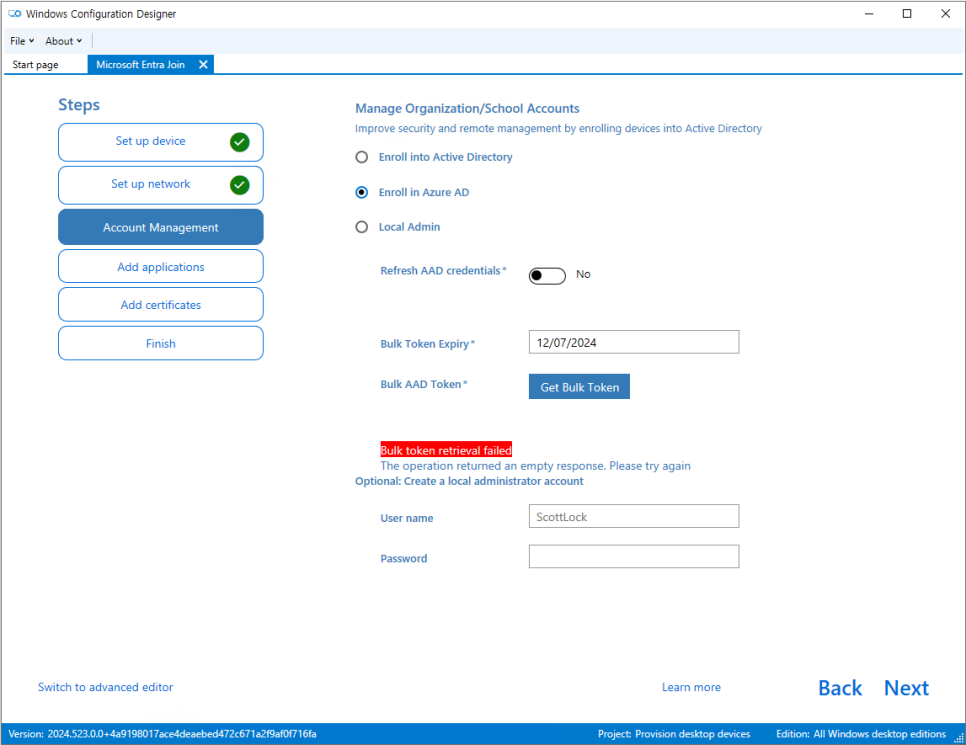The height and width of the screenshot is (745, 966).
Task: Maximize the Windows Configuration Designer window
Action: point(907,14)
